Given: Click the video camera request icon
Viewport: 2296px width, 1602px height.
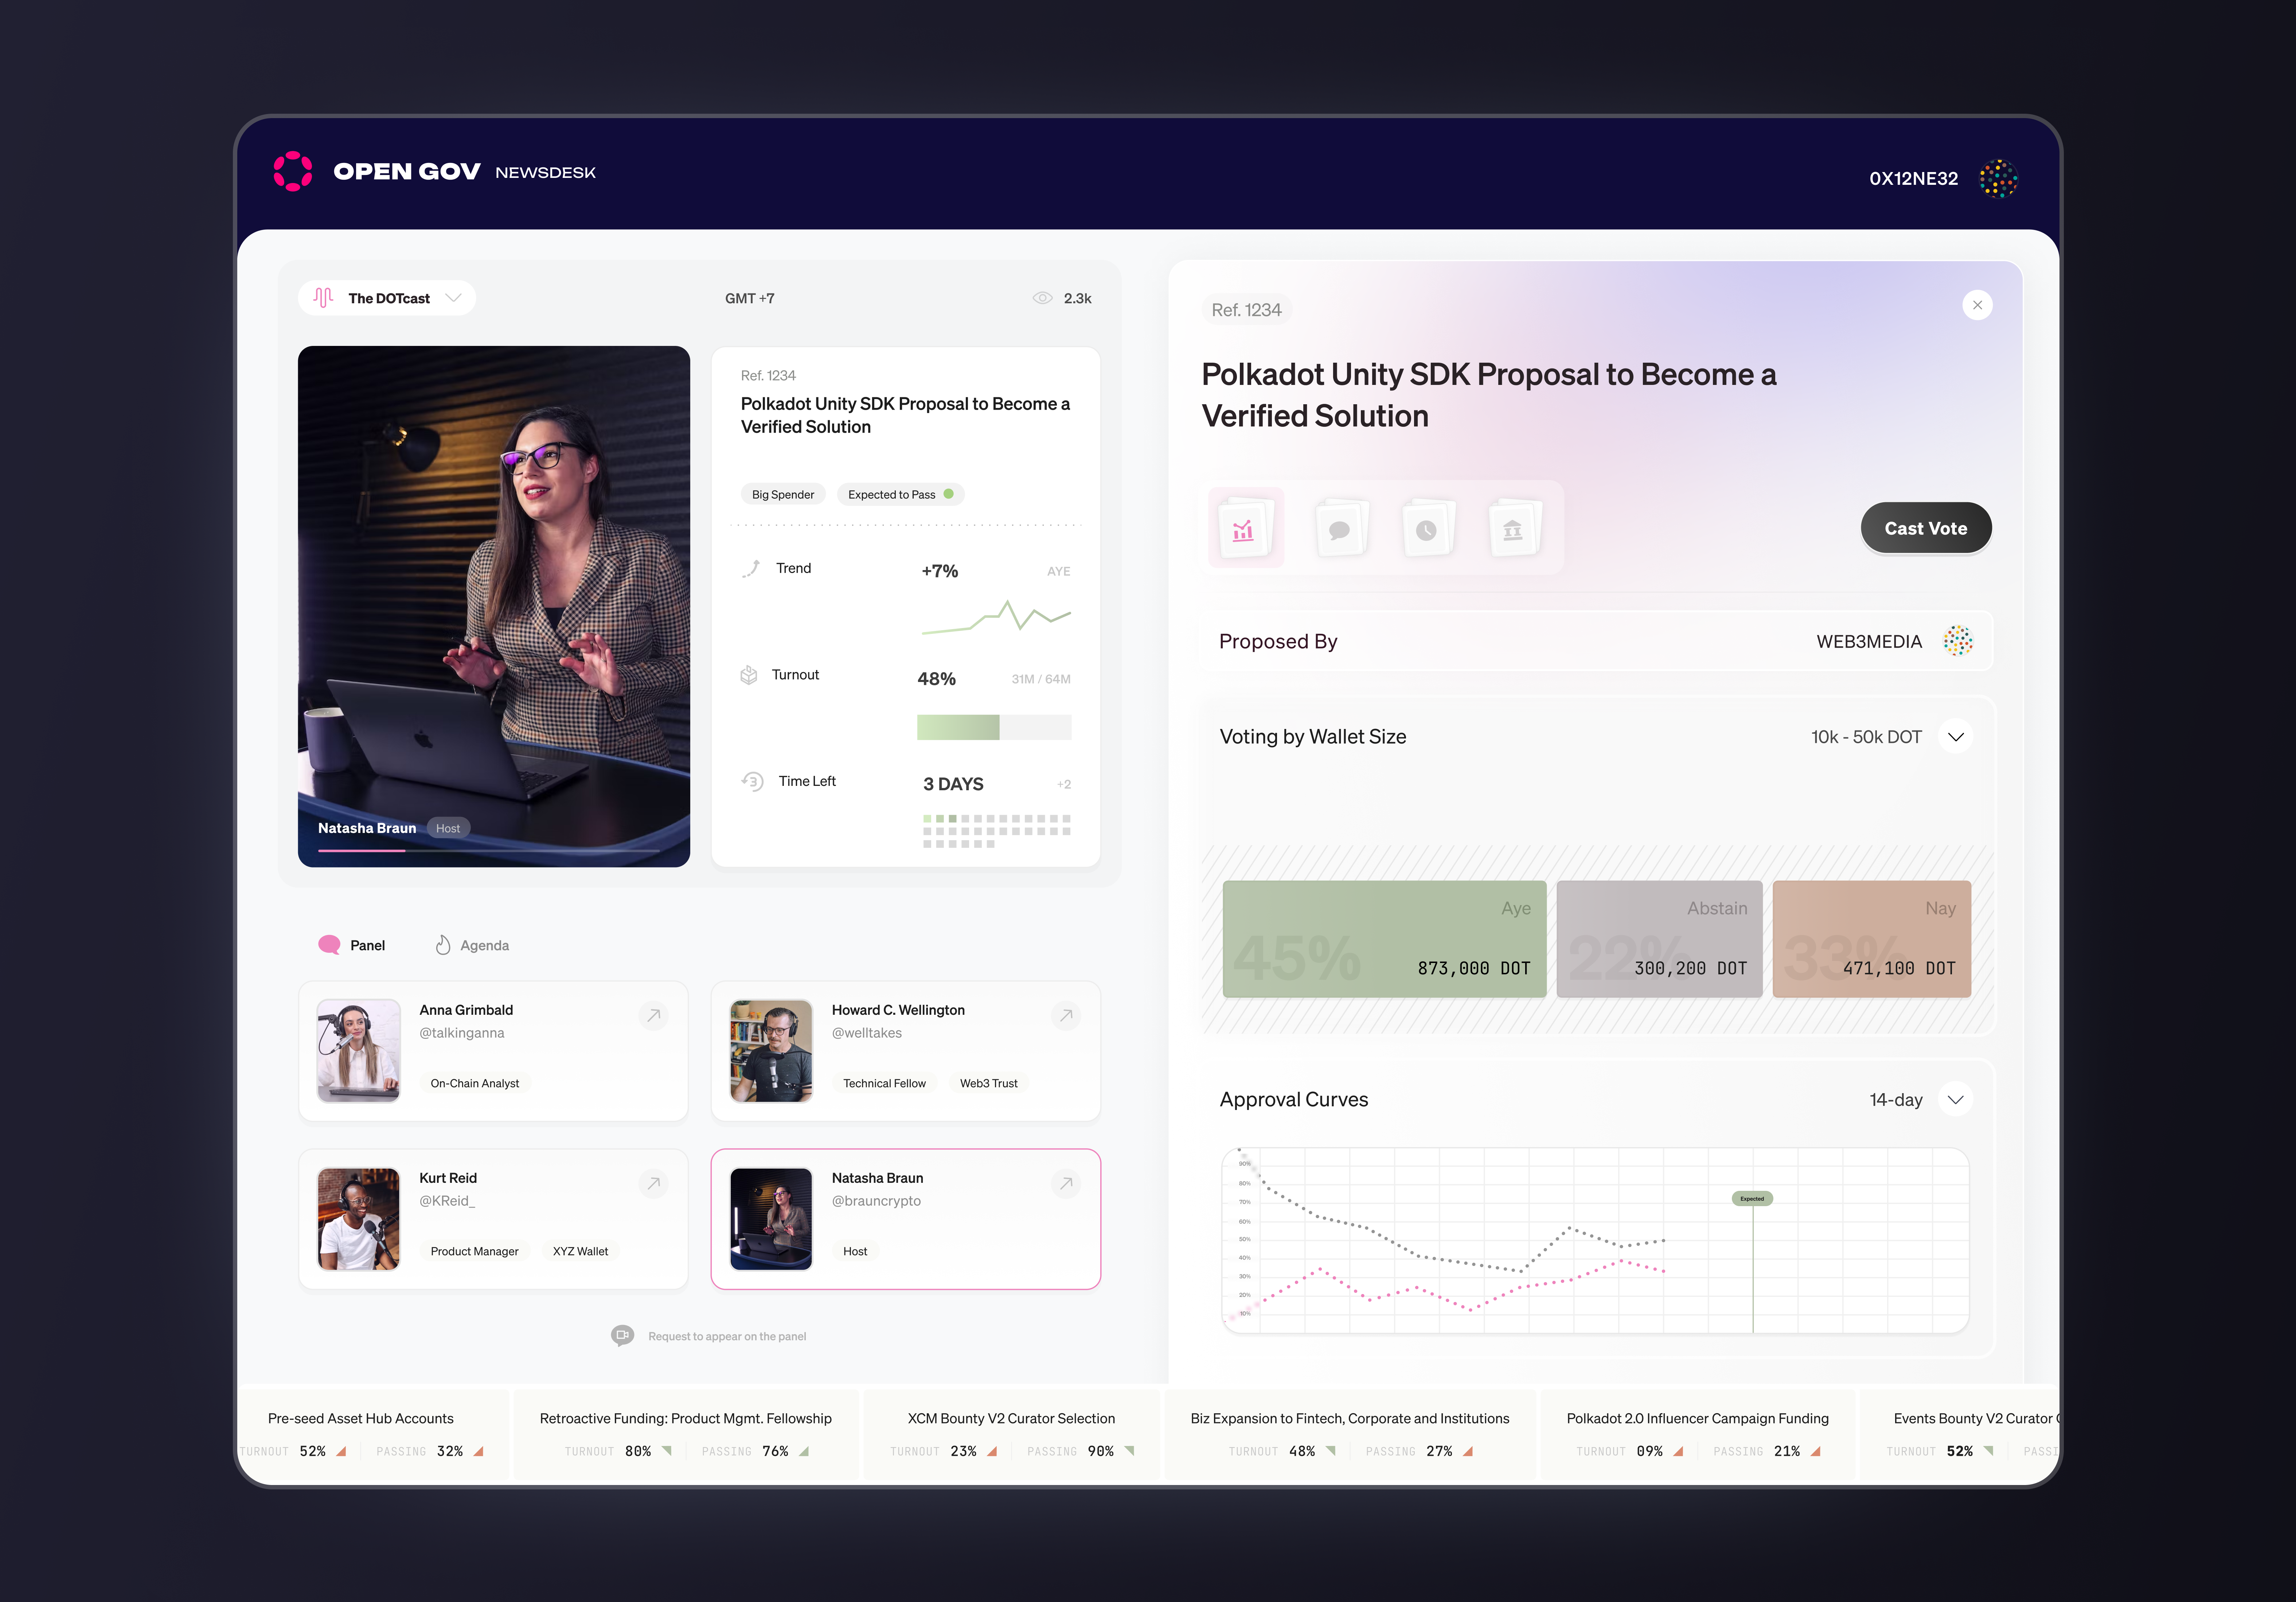Looking at the screenshot, I should click(x=622, y=1335).
